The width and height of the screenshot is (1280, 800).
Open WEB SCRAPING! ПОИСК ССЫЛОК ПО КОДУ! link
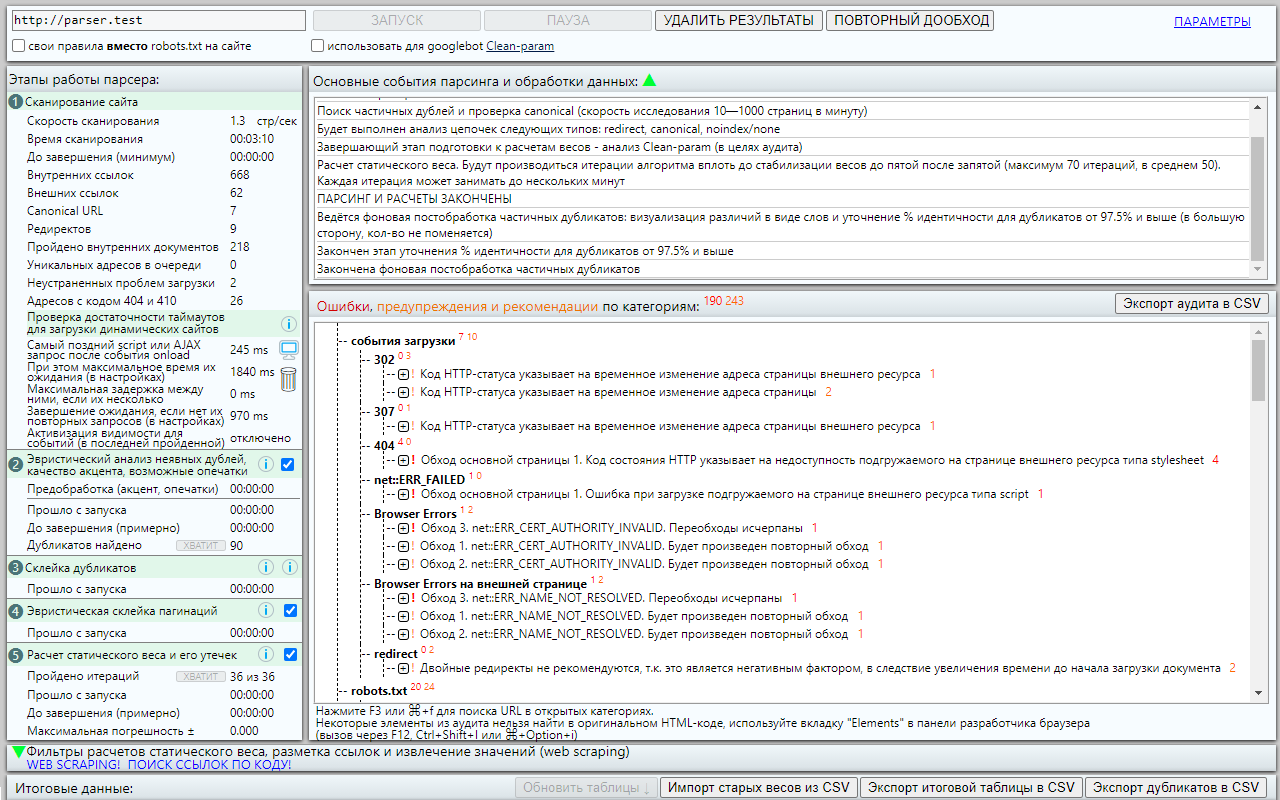(159, 765)
